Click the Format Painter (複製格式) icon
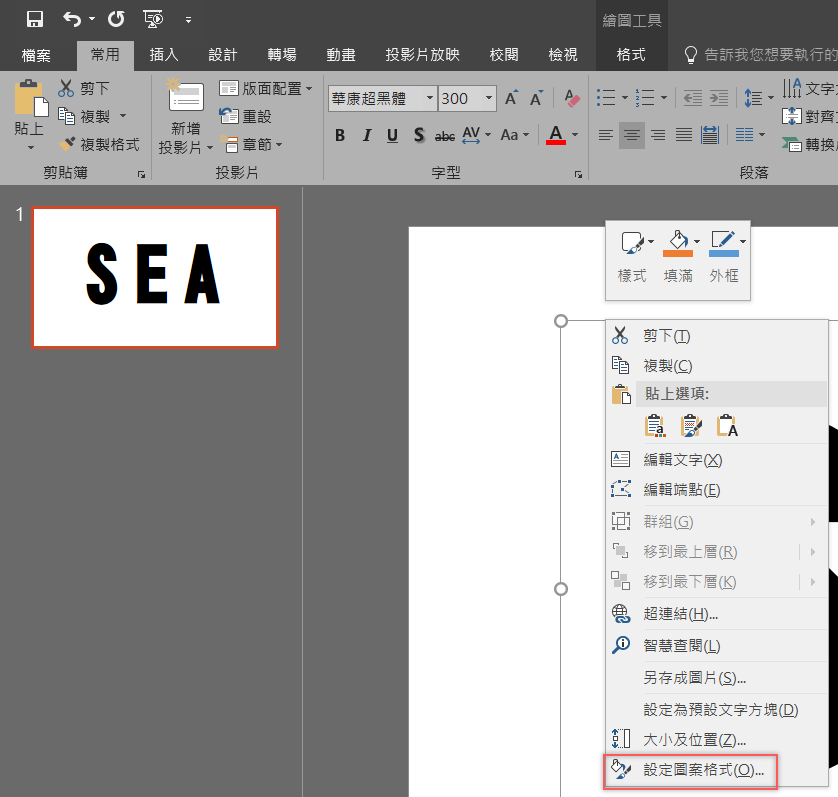This screenshot has height=797, width=838. tap(68, 145)
